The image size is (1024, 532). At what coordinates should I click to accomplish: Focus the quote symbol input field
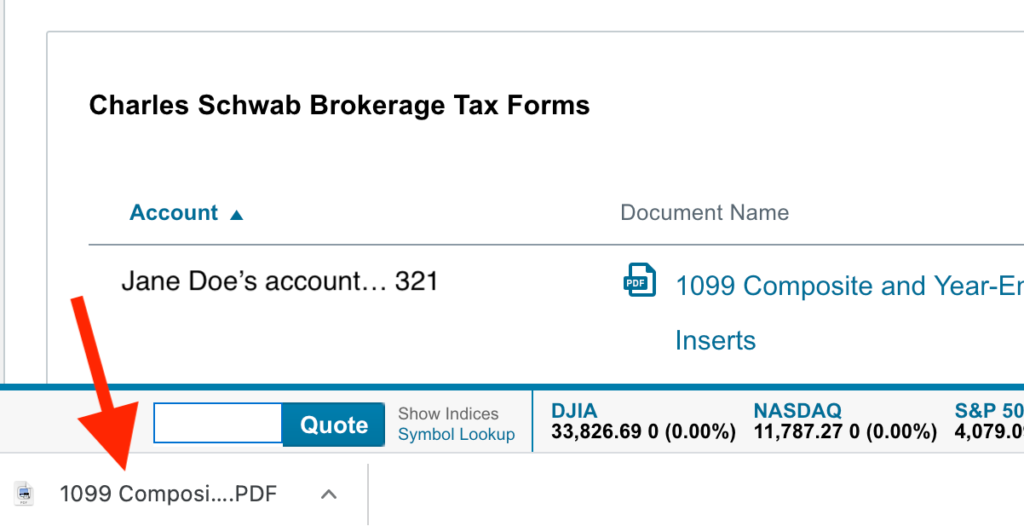(x=218, y=424)
